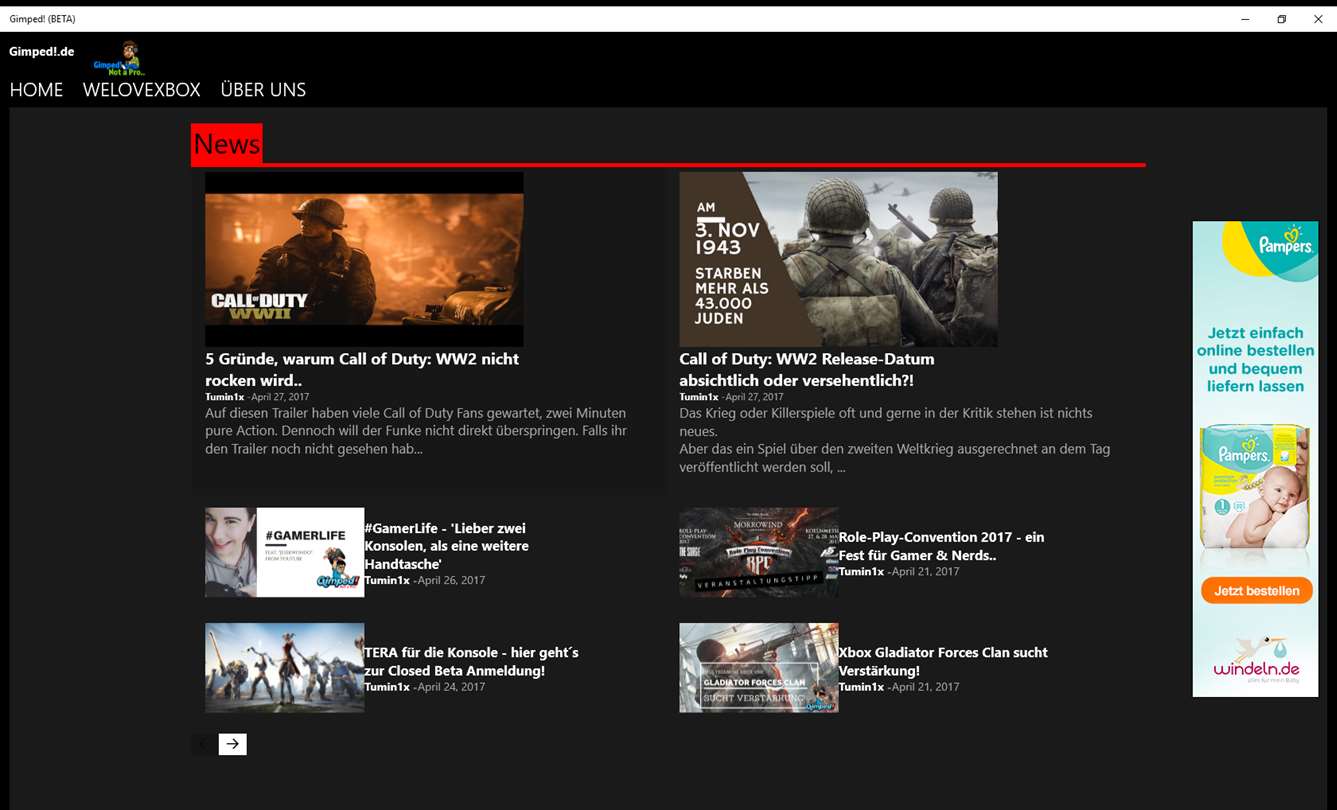This screenshot has width=1337, height=810.
Task: Close the Gimped! (BETA) window
Action: click(1318, 19)
